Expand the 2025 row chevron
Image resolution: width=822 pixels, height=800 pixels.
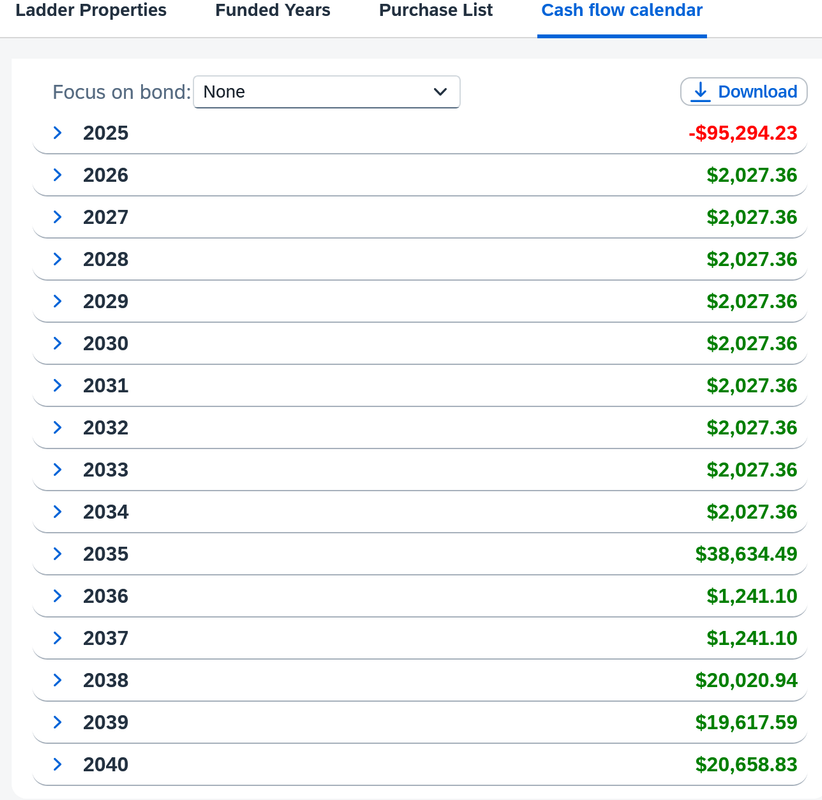58,133
